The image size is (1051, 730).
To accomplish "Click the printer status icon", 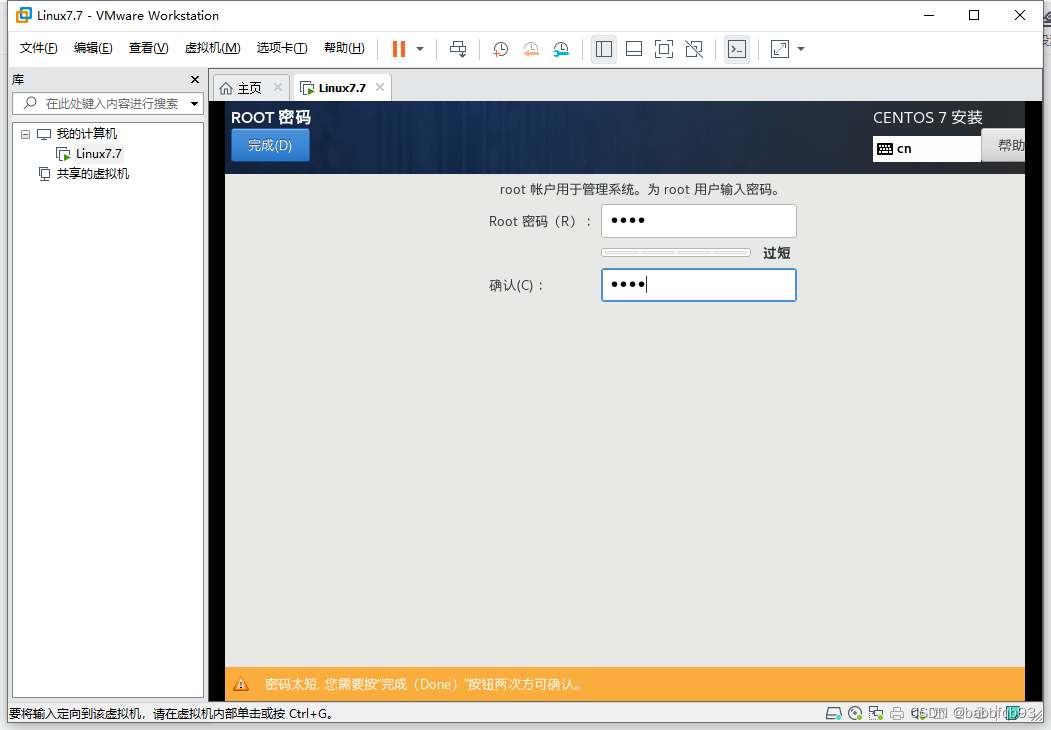I will click(897, 713).
